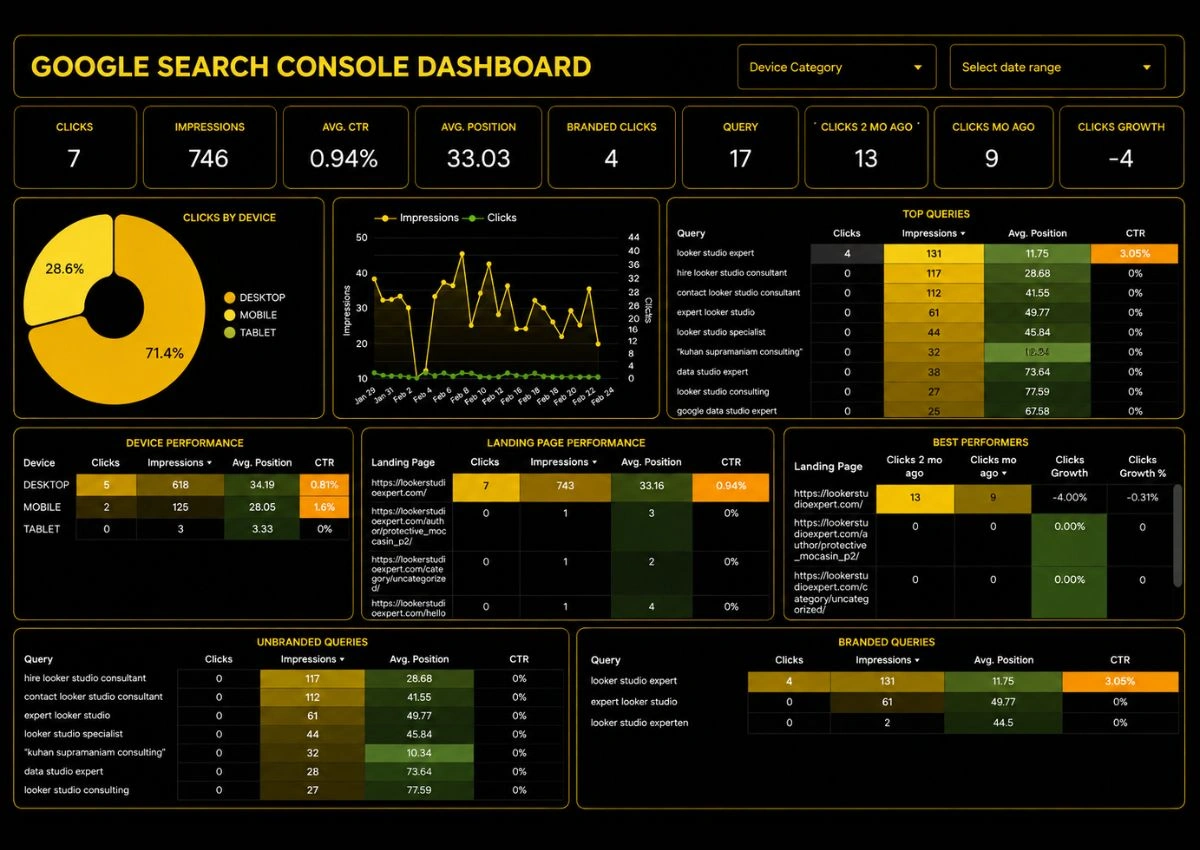Click the 44.5 Avg. Position cell in Branded Queries

1002,722
